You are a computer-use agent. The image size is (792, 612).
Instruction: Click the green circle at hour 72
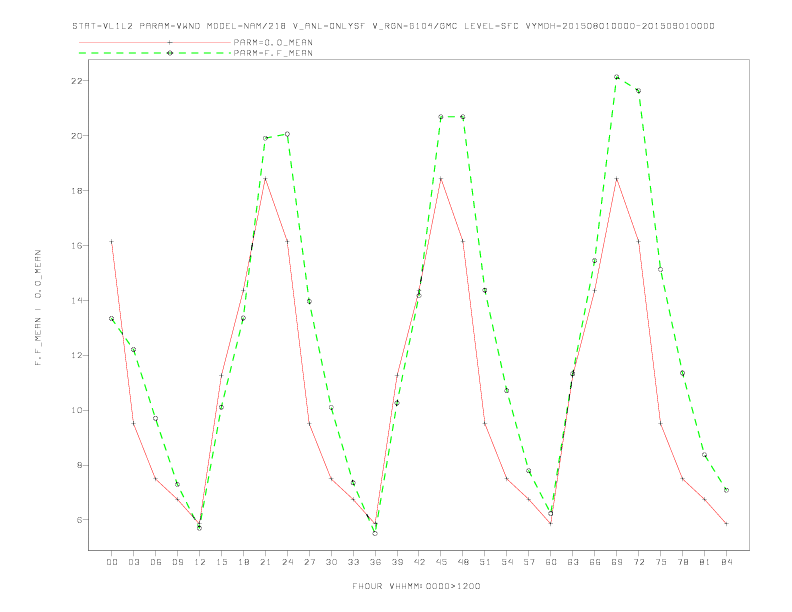(x=638, y=91)
